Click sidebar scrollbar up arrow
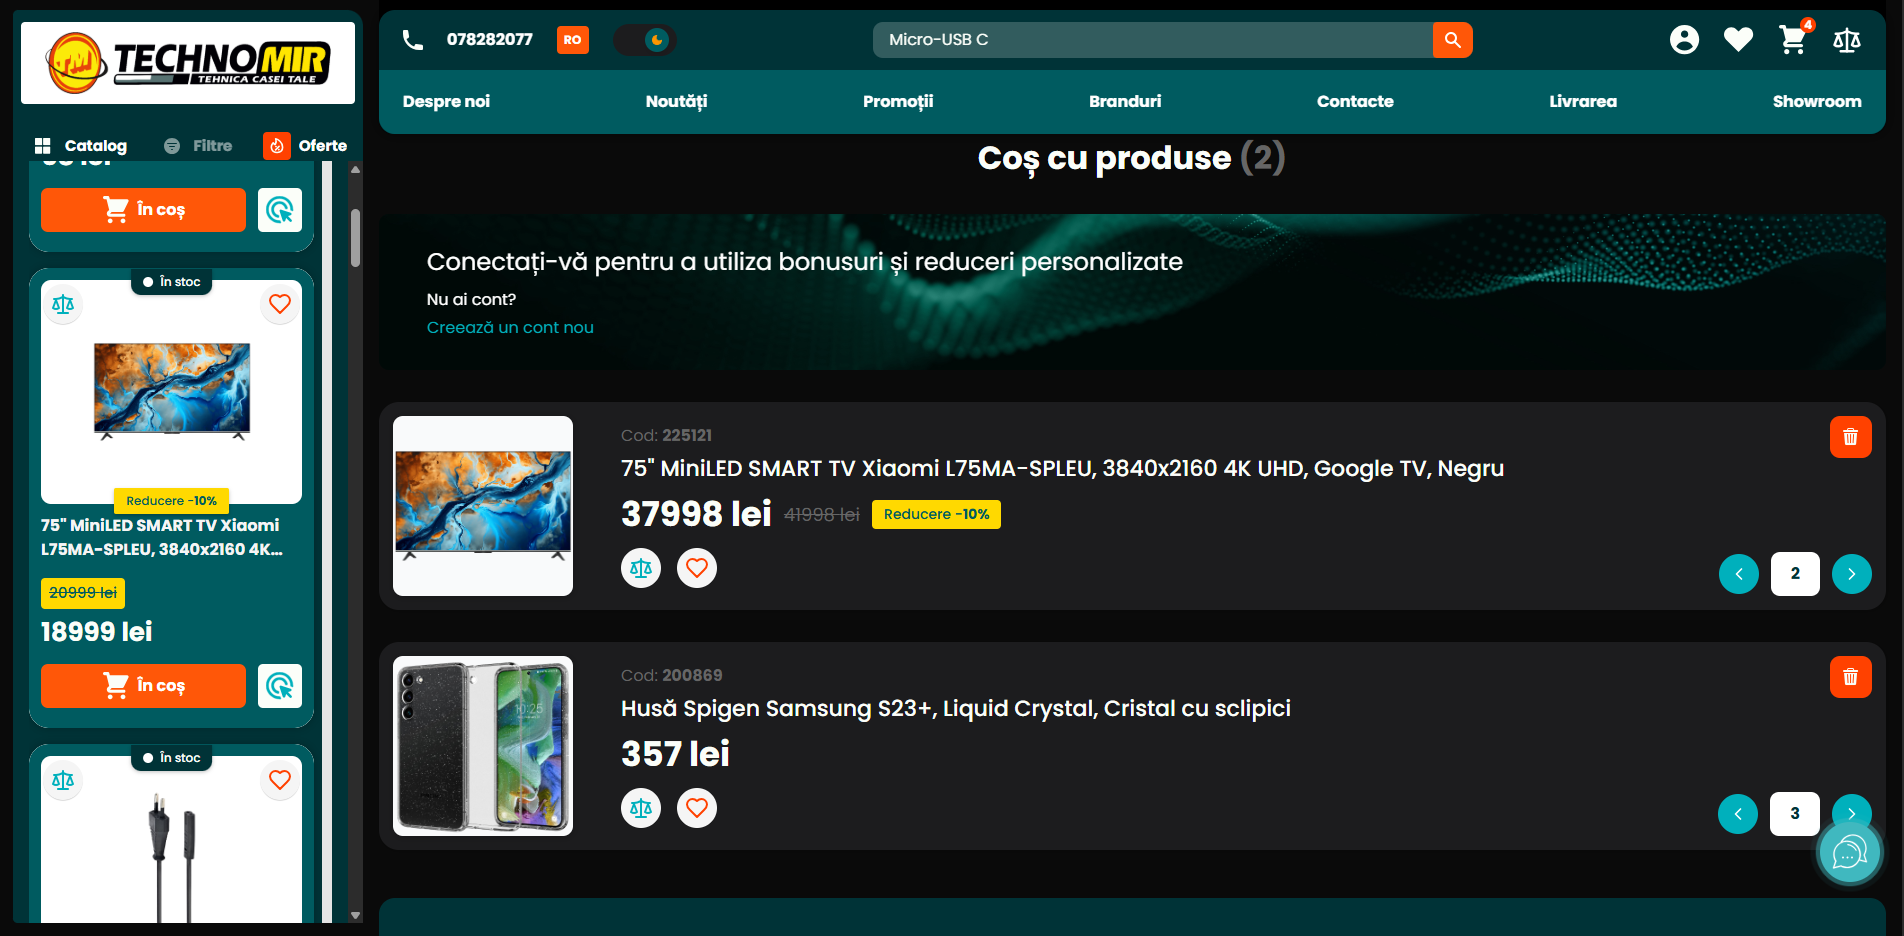 355,169
